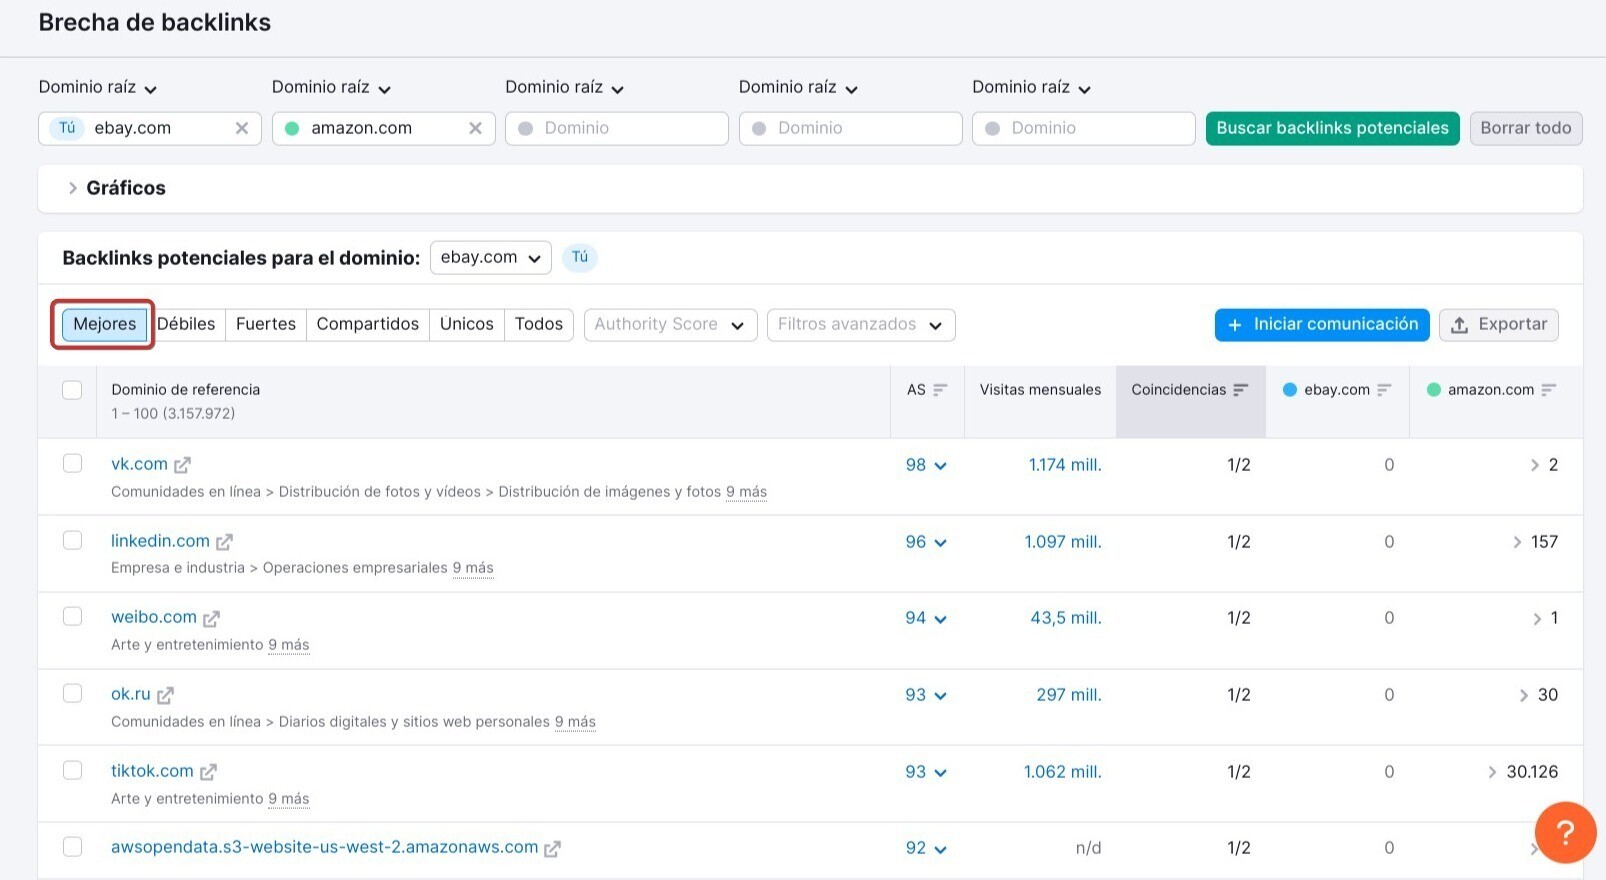
Task: Open the ebay.com domain selector dropdown
Action: pos(490,257)
